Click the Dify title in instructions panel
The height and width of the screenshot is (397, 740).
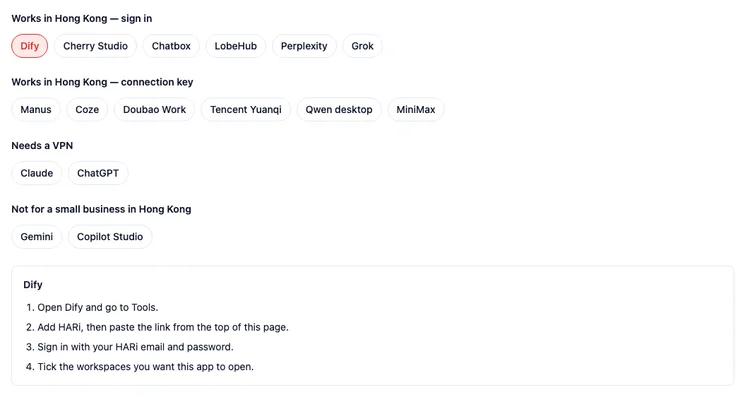33,285
